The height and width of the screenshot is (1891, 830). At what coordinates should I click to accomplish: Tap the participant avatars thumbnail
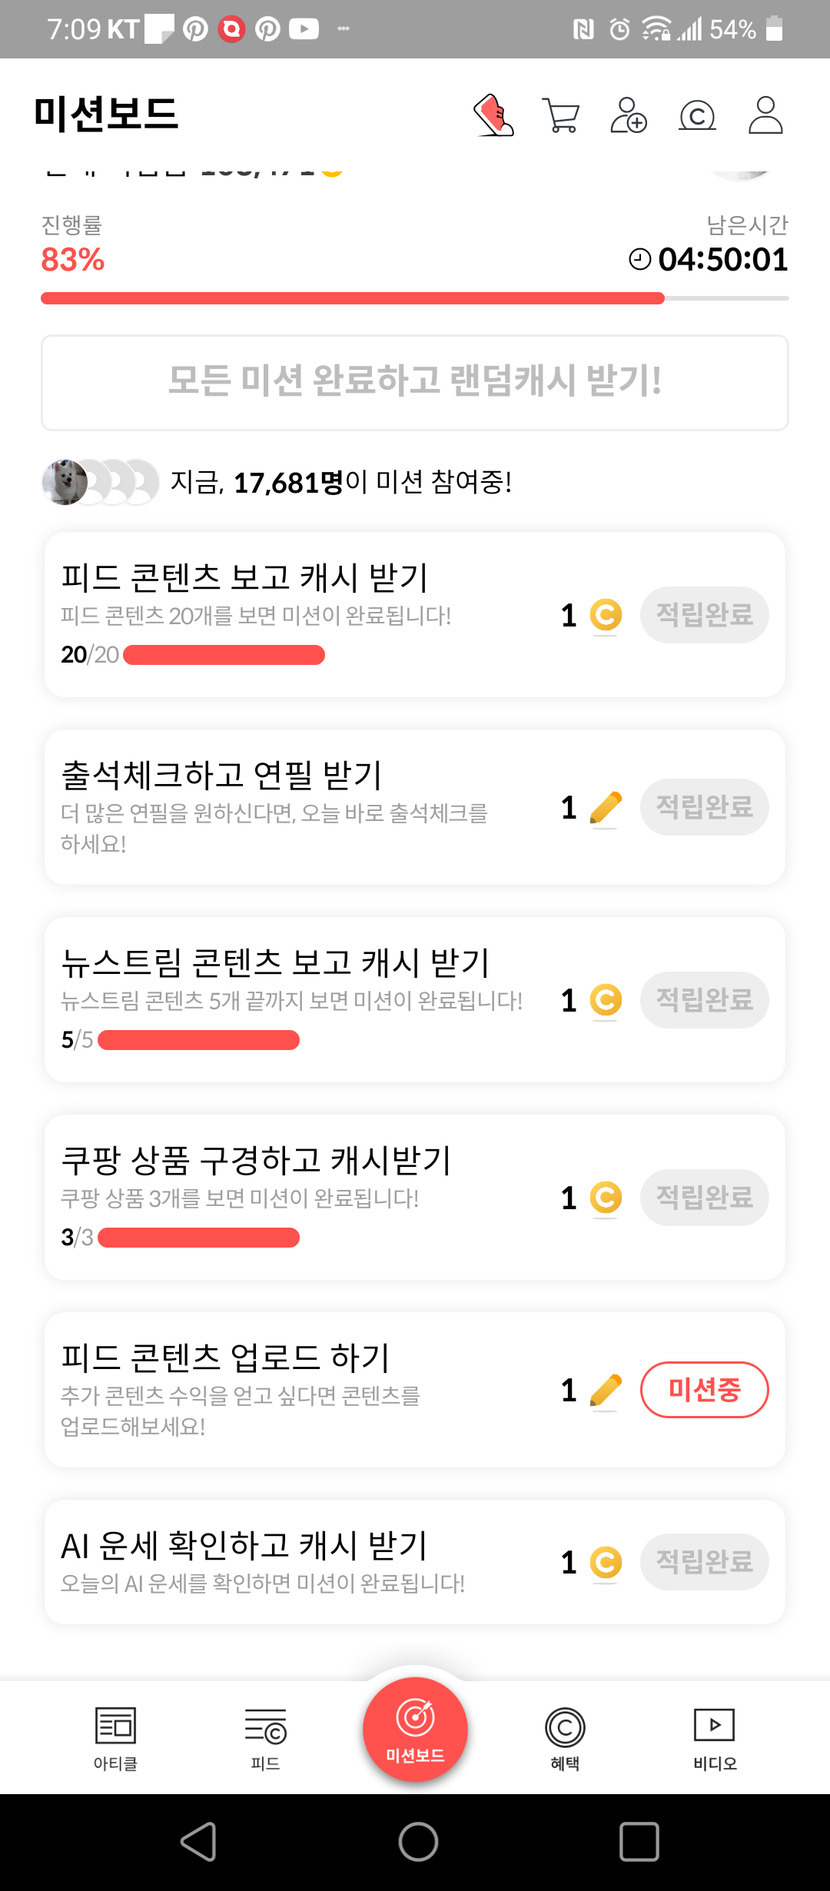[x=99, y=482]
